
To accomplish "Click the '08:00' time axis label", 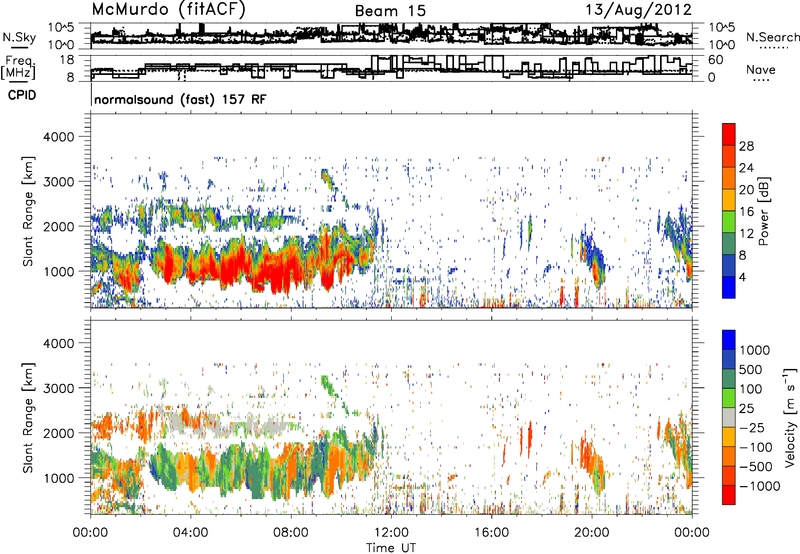I will 291,533.
